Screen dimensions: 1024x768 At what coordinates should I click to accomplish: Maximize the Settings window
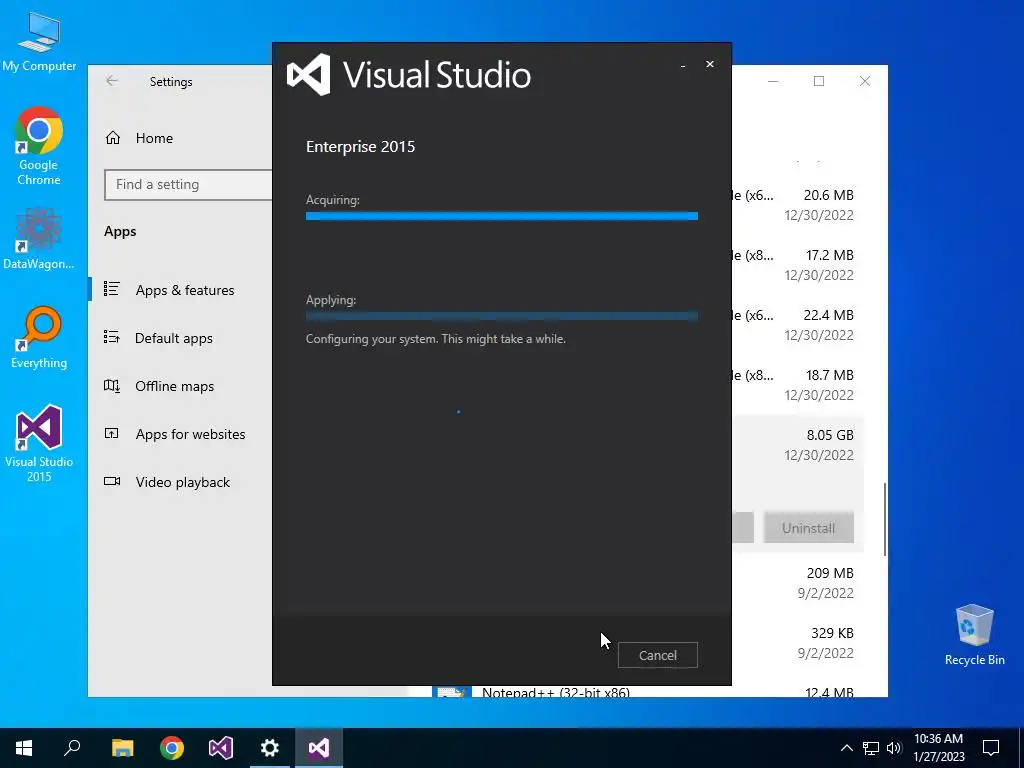pyautogui.click(x=819, y=81)
